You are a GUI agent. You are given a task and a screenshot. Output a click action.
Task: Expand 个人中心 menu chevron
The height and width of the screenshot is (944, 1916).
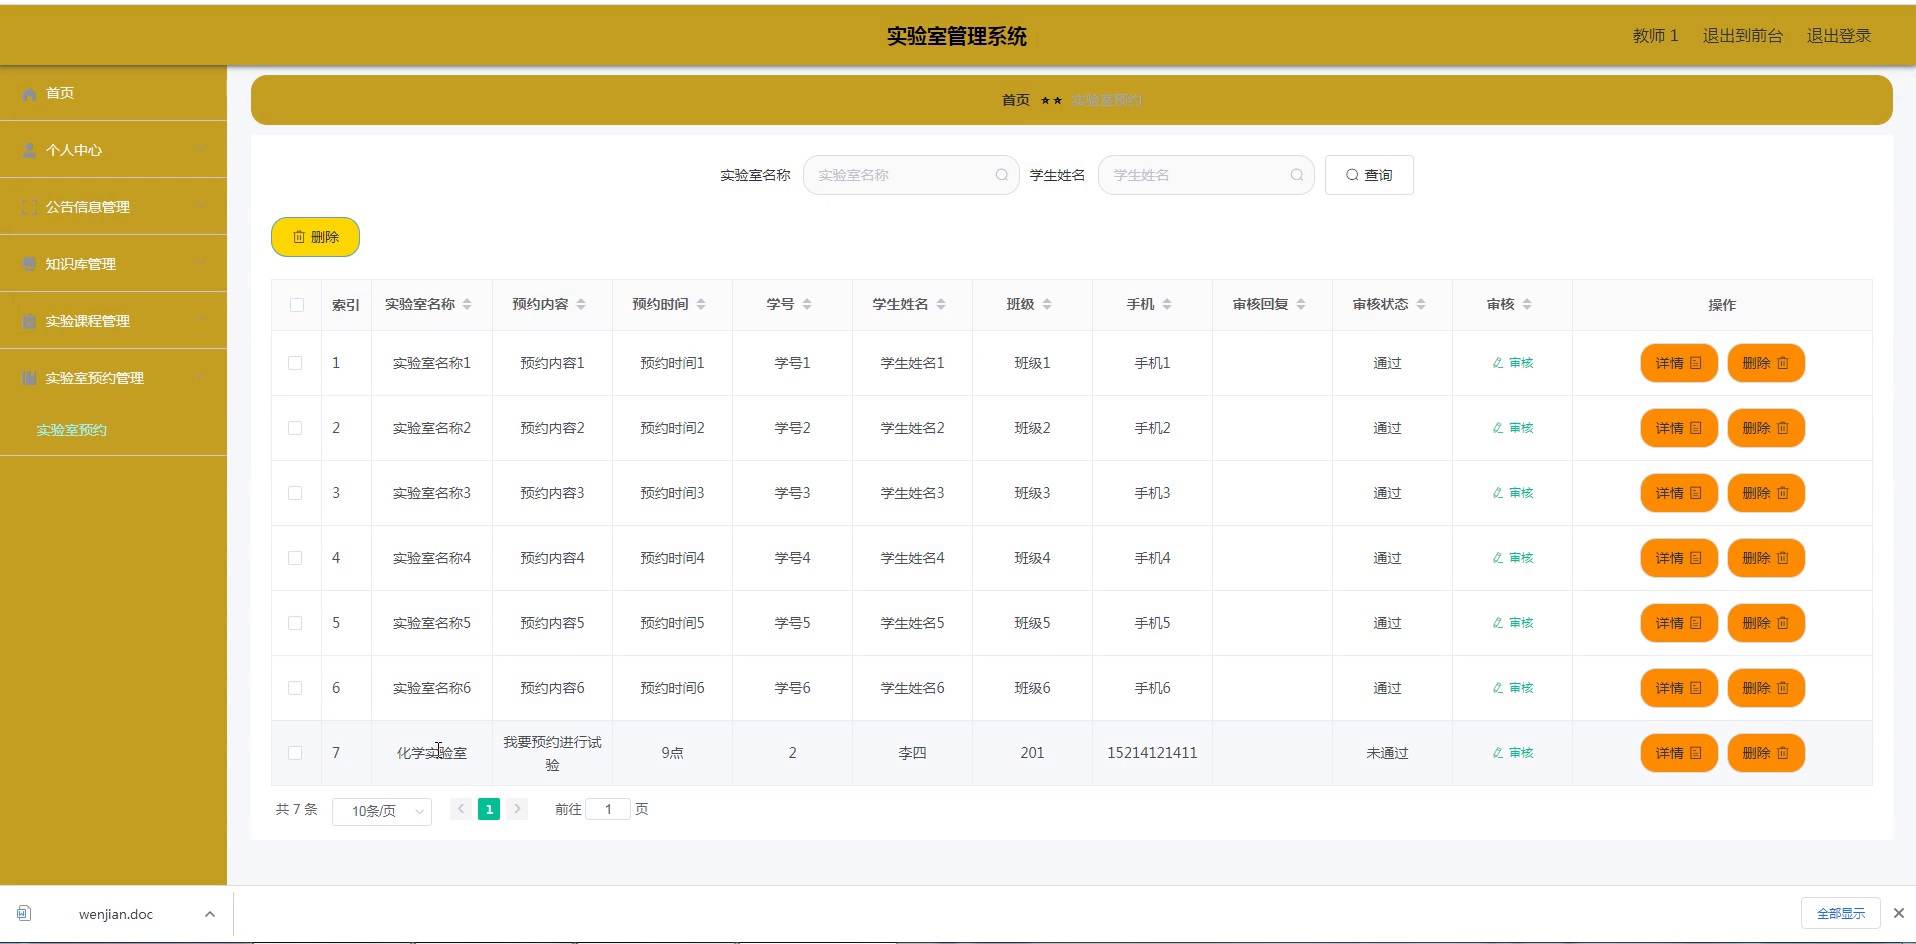[201, 150]
